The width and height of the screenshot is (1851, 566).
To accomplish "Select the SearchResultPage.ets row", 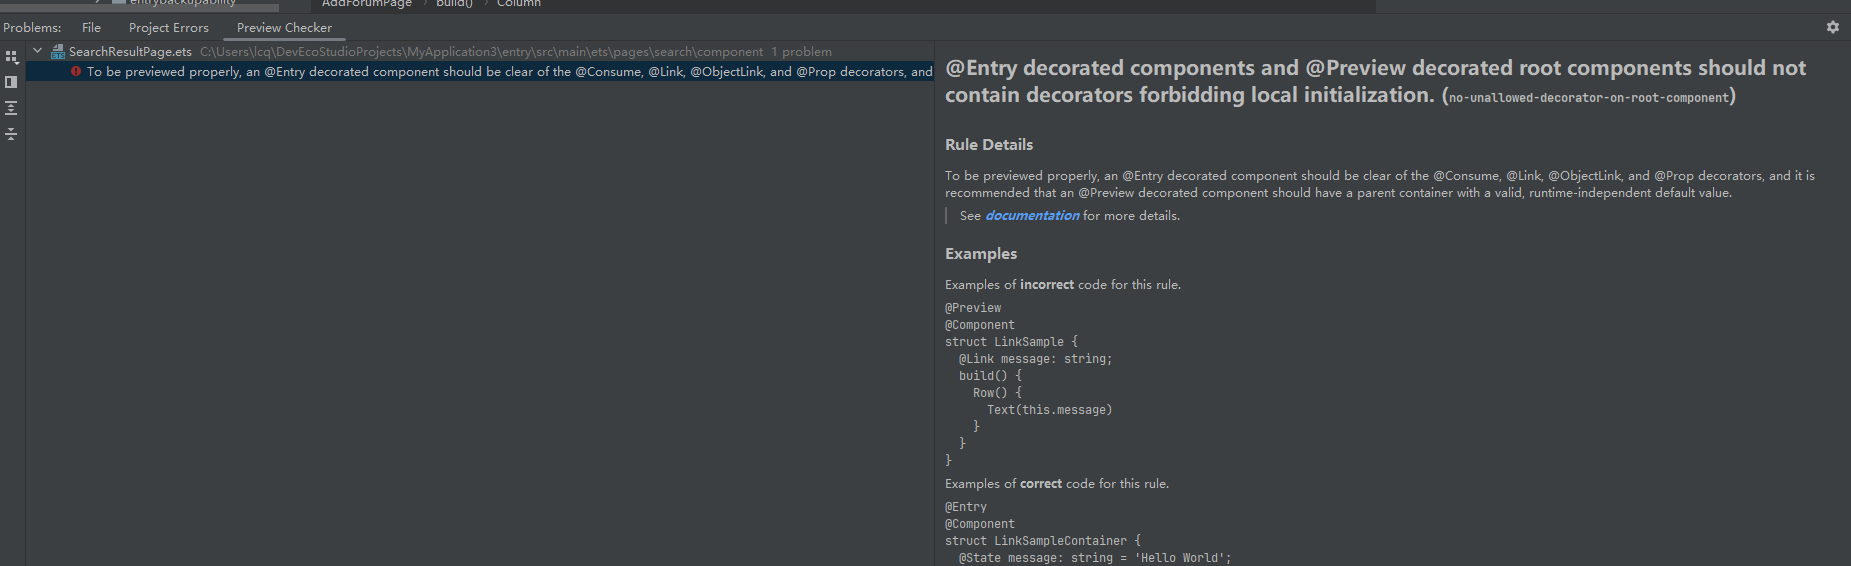I will 480,51.
